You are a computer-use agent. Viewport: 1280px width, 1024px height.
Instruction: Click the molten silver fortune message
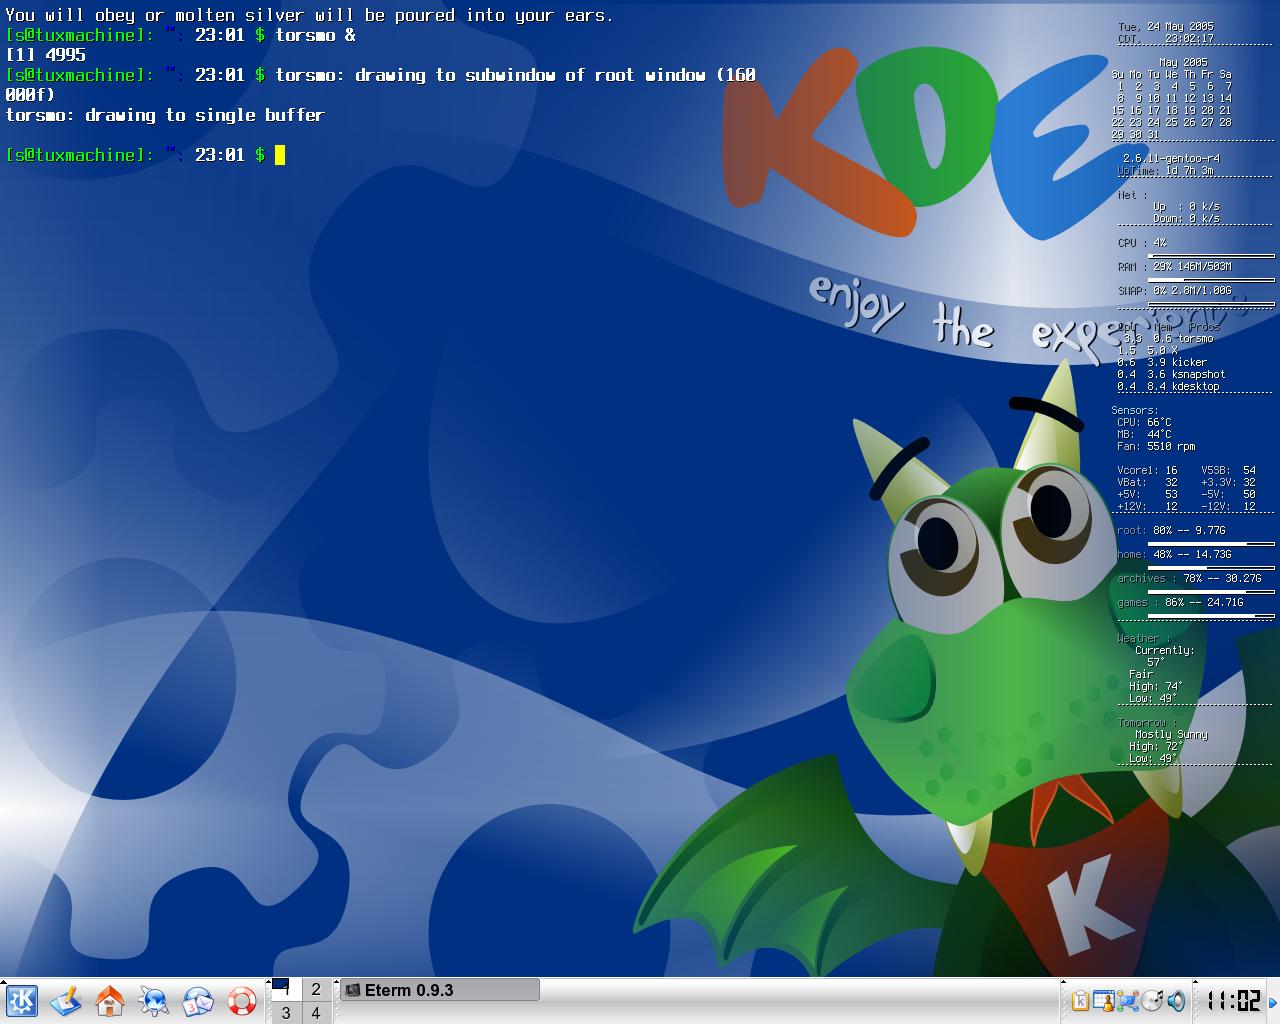click(309, 15)
